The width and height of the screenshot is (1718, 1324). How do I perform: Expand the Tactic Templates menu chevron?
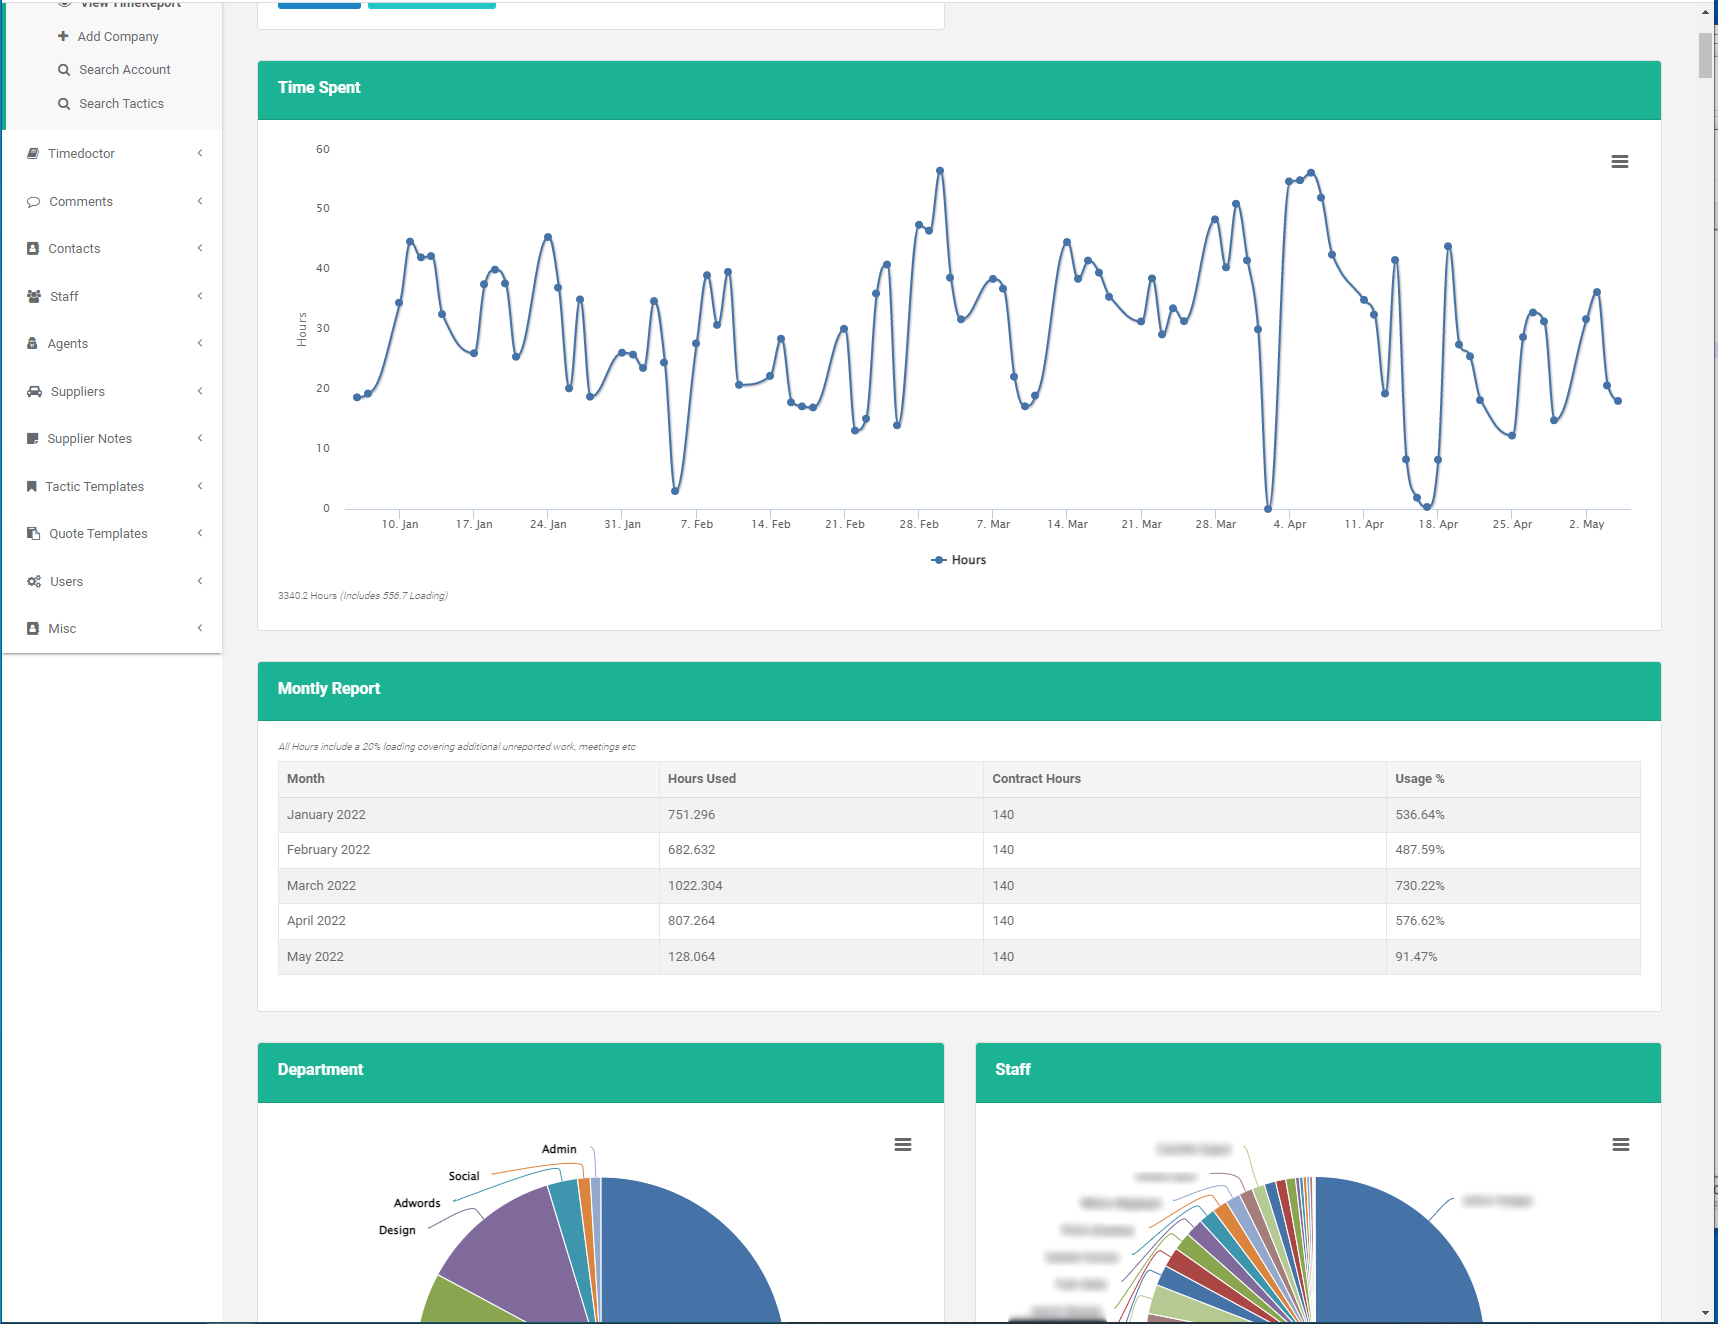(200, 486)
